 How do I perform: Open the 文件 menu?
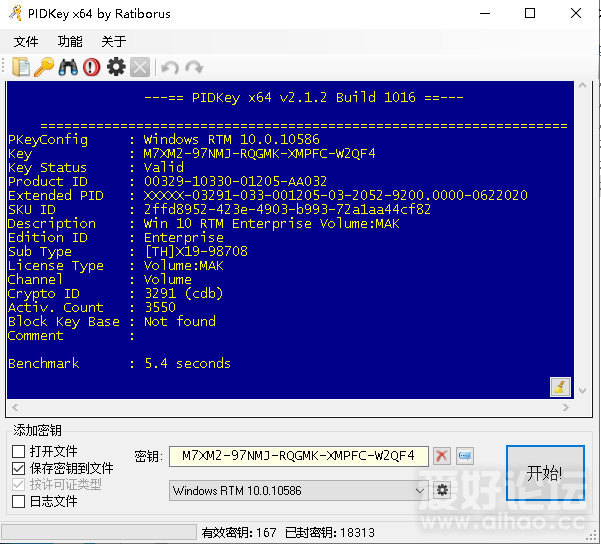(x=26, y=41)
